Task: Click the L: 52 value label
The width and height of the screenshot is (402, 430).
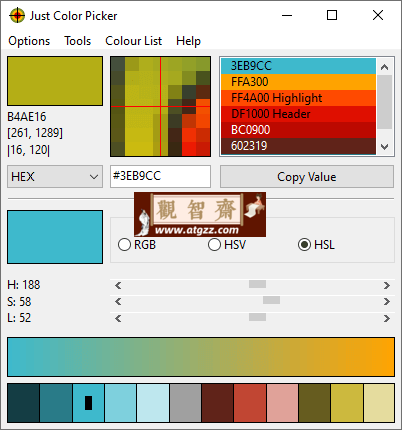Action: coord(19,318)
